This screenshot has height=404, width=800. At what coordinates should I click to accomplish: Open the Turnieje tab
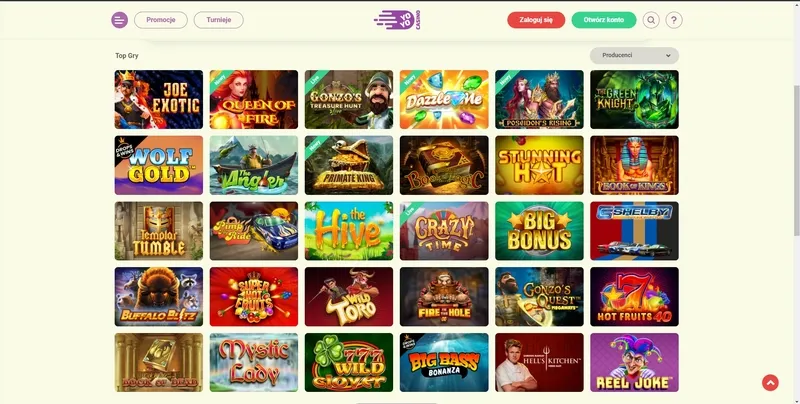click(x=218, y=20)
